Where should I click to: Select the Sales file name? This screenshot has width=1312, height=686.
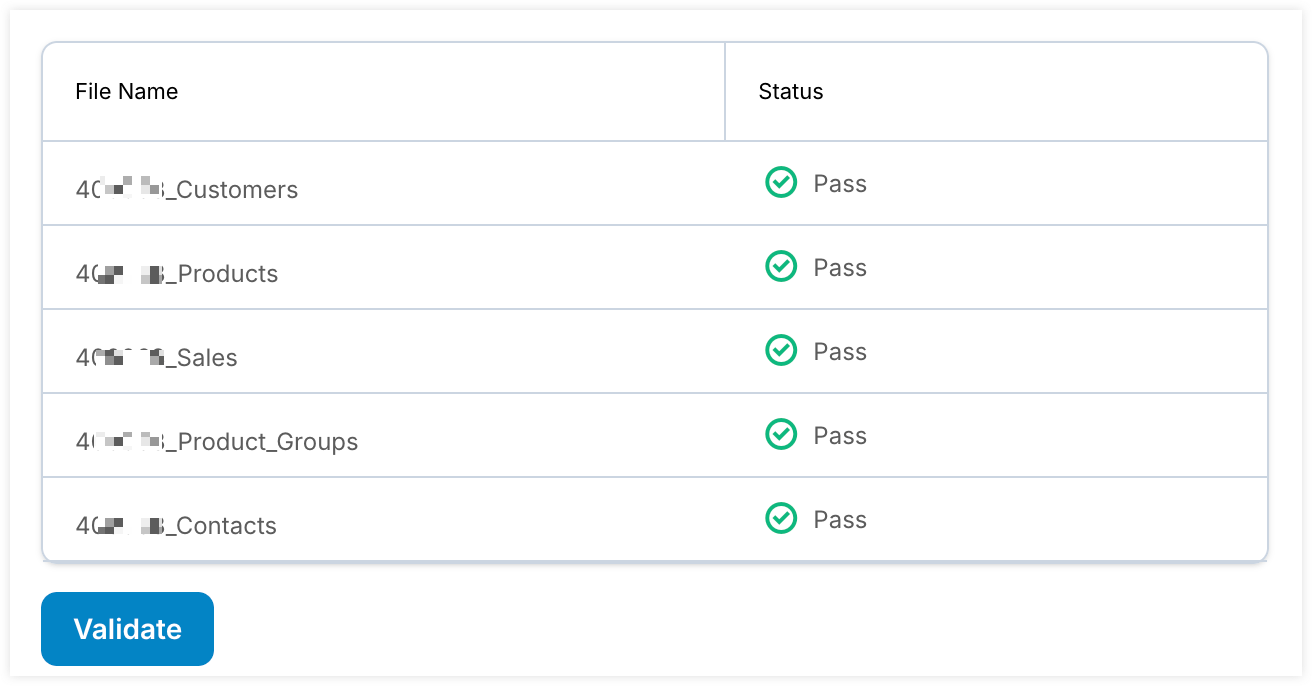[x=157, y=358]
